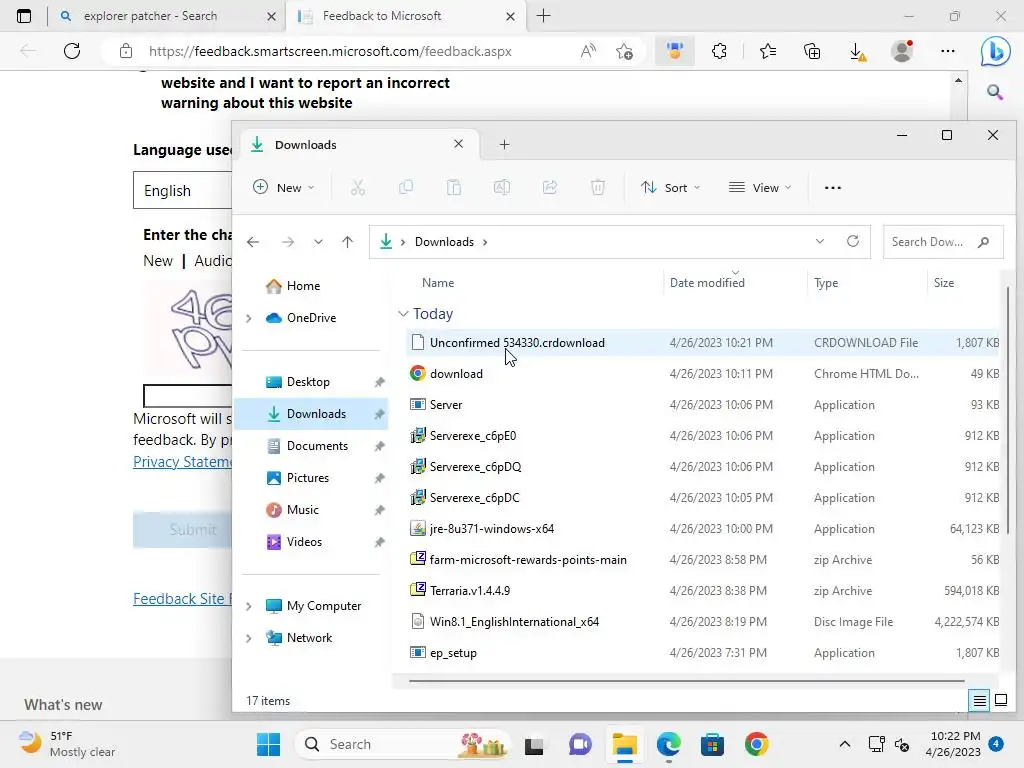This screenshot has width=1024, height=768.
Task: Click the captcha characters input box
Action: [187, 396]
